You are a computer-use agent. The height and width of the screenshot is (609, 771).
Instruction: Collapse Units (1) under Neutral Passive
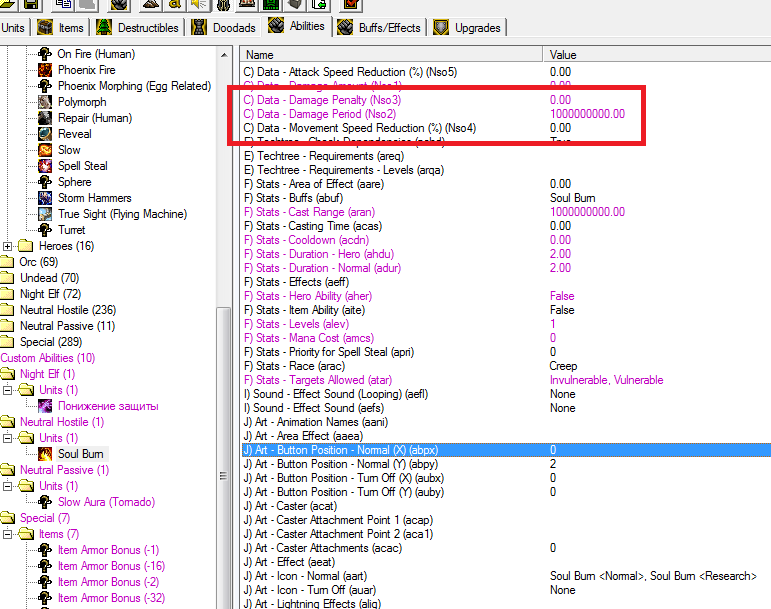[x=7, y=486]
